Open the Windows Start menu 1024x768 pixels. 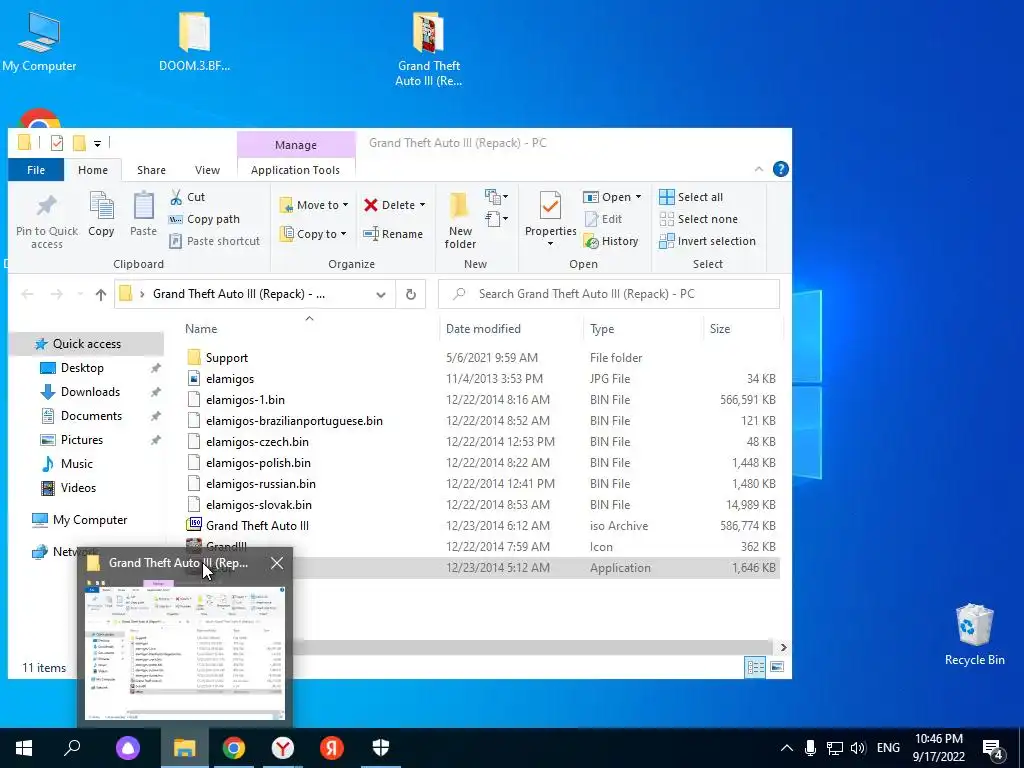point(24,748)
